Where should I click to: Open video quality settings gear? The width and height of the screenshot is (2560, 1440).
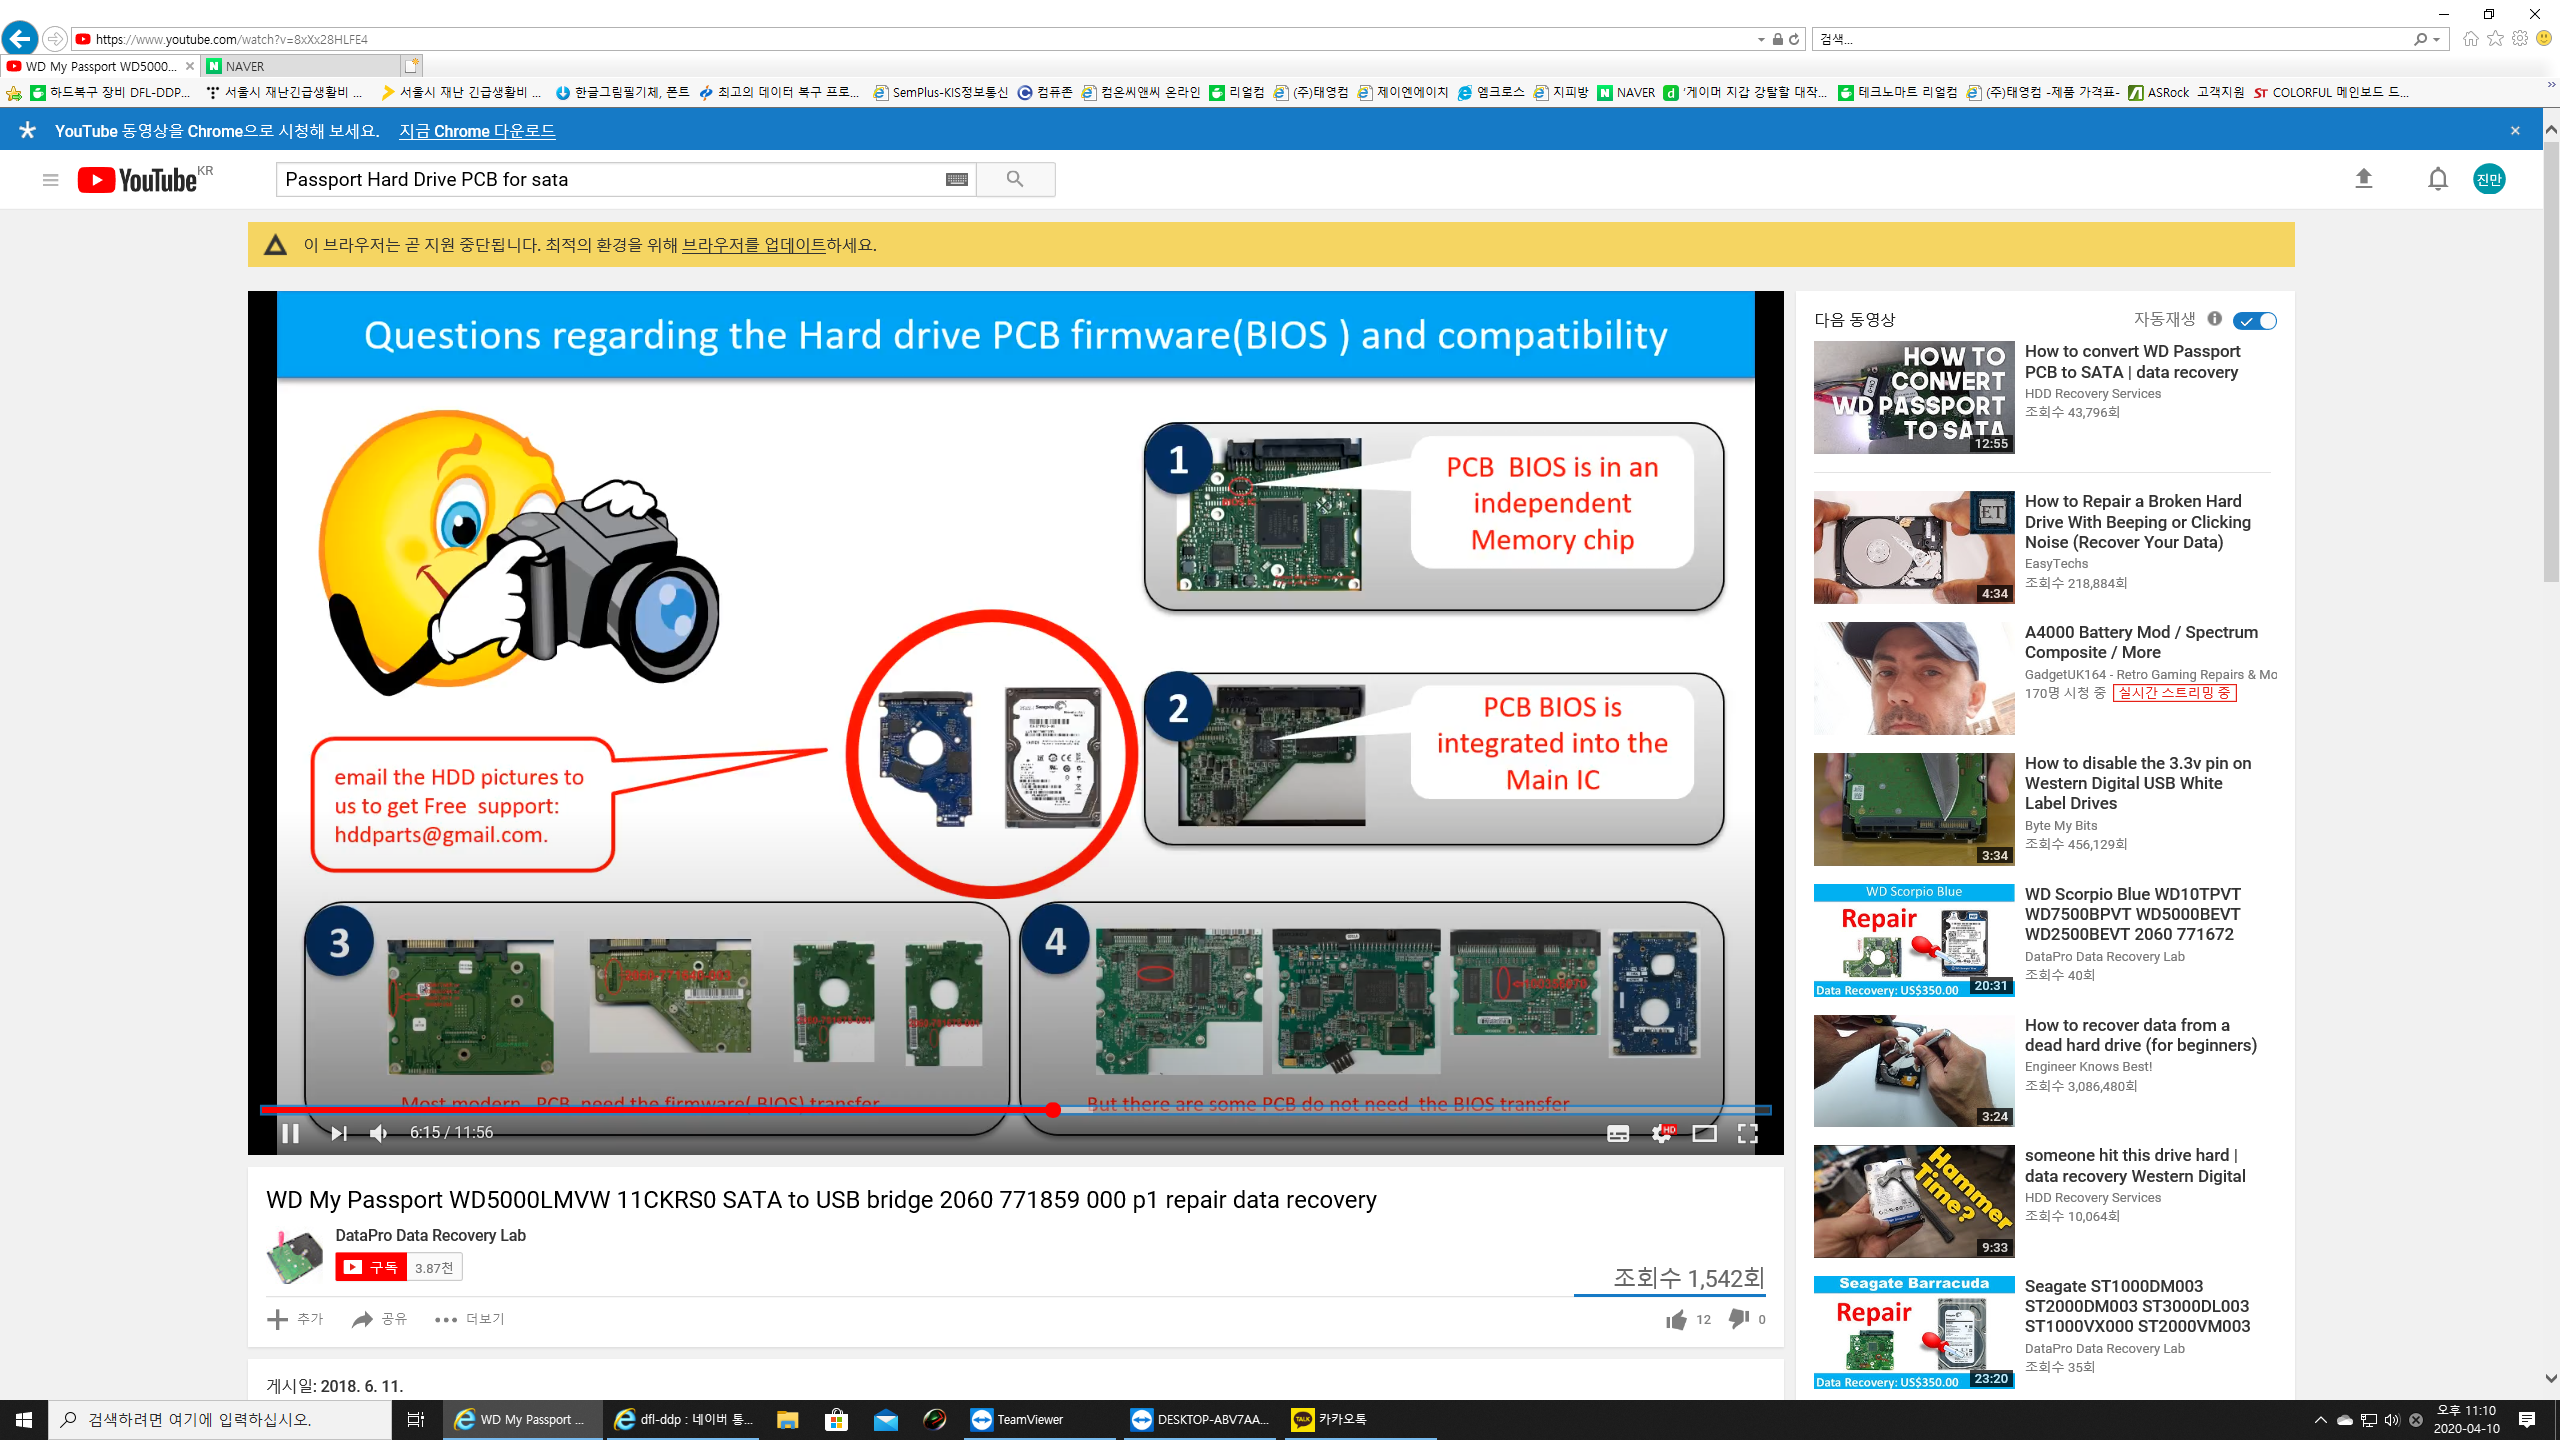click(x=1662, y=1133)
